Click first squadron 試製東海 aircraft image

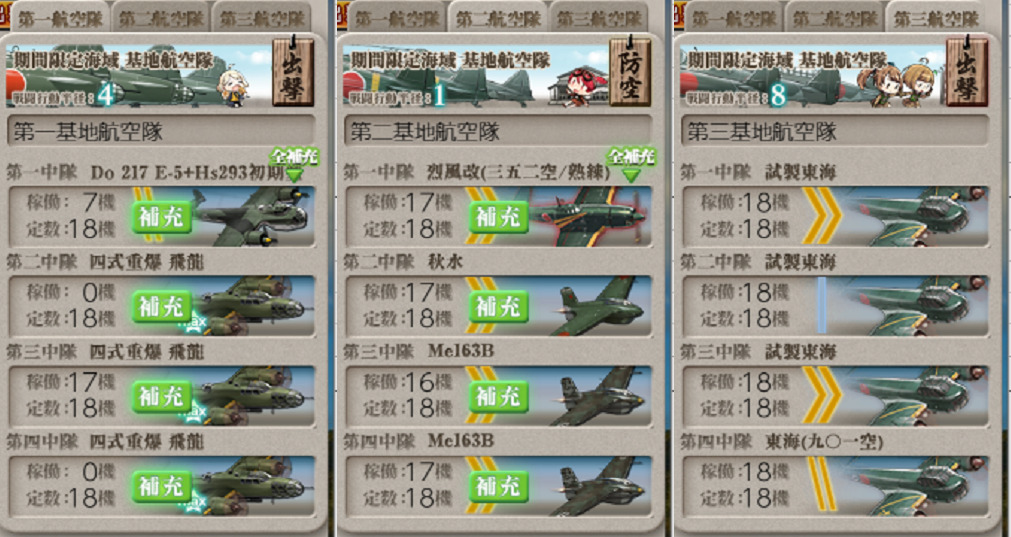(x=916, y=217)
